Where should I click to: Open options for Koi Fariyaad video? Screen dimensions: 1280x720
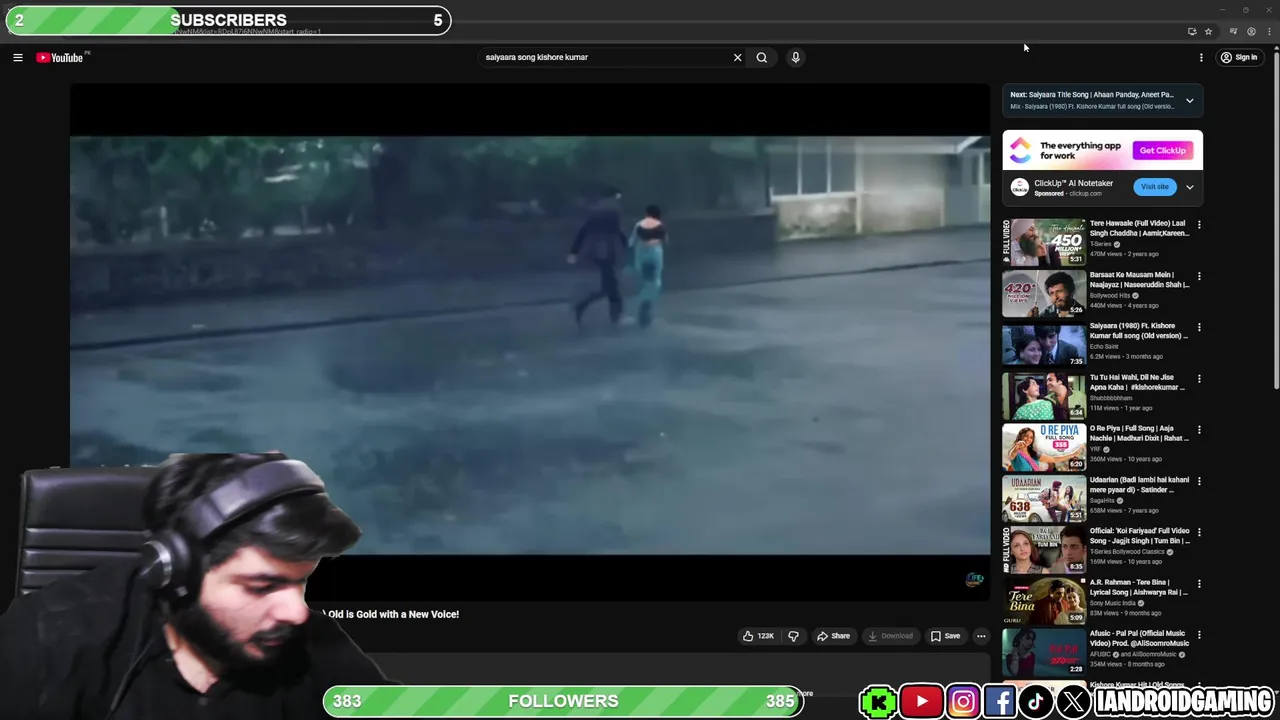(1199, 532)
